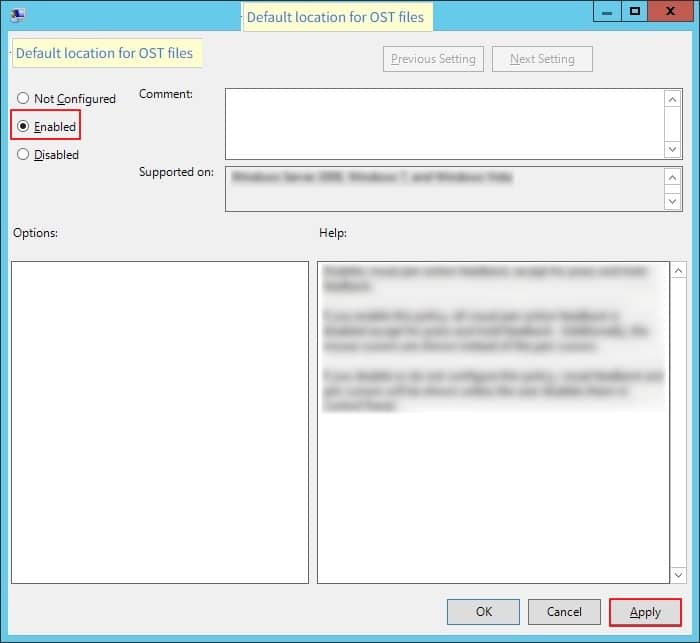This screenshot has height=643, width=700.
Task: Click the Options: label
Action: click(x=35, y=233)
